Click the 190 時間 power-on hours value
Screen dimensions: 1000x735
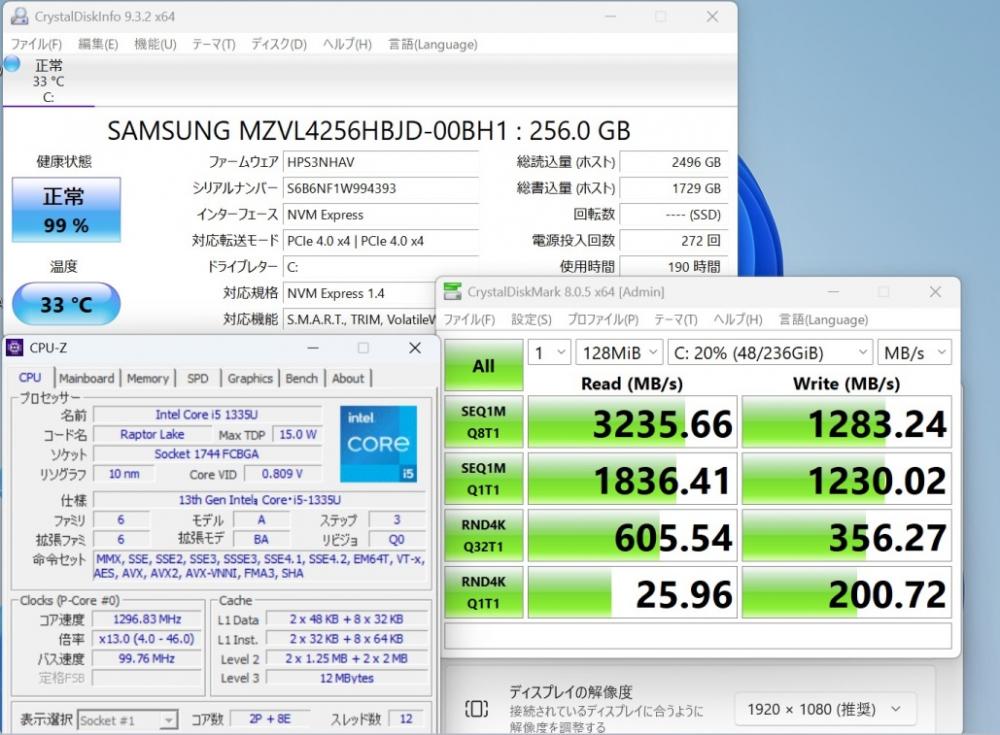click(x=673, y=266)
